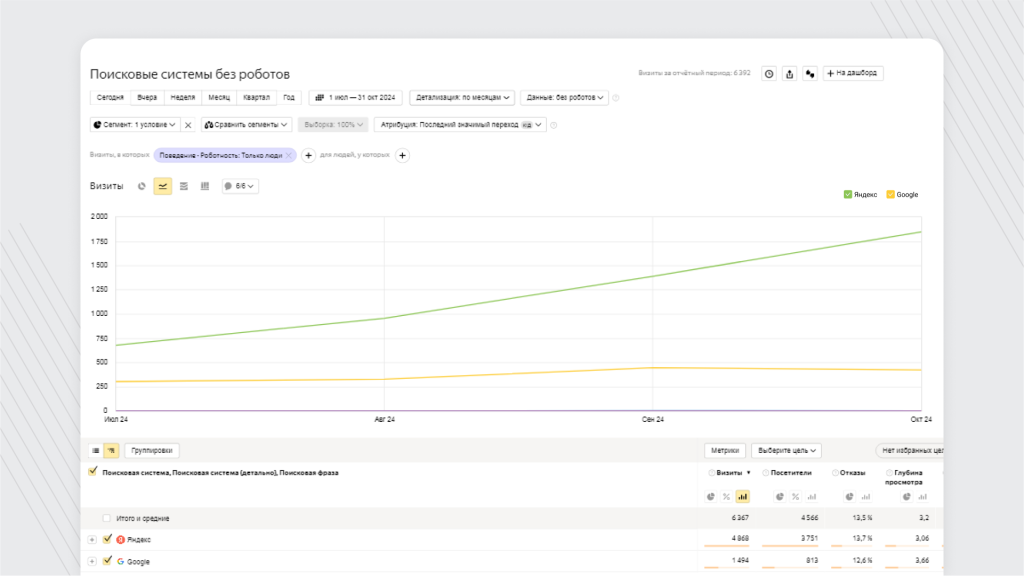Click help icon next to Атрибуция dropdown
1024x576 pixels.
554,125
